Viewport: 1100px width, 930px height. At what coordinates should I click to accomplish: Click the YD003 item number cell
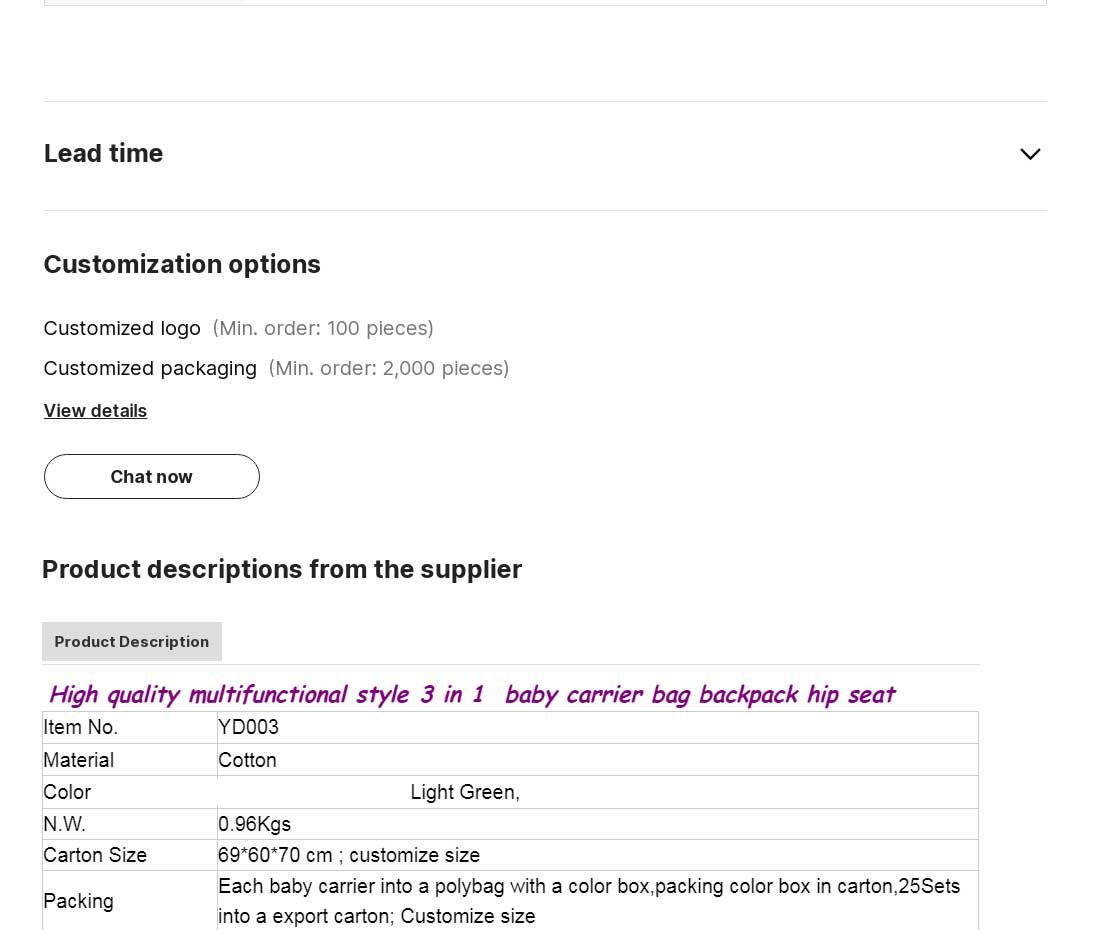[598, 727]
